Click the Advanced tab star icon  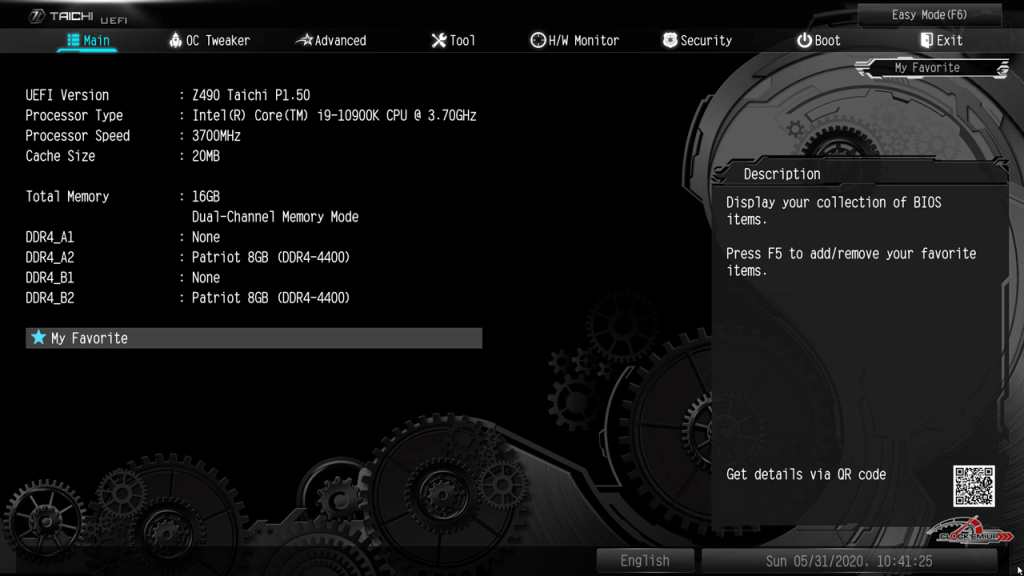click(x=304, y=41)
